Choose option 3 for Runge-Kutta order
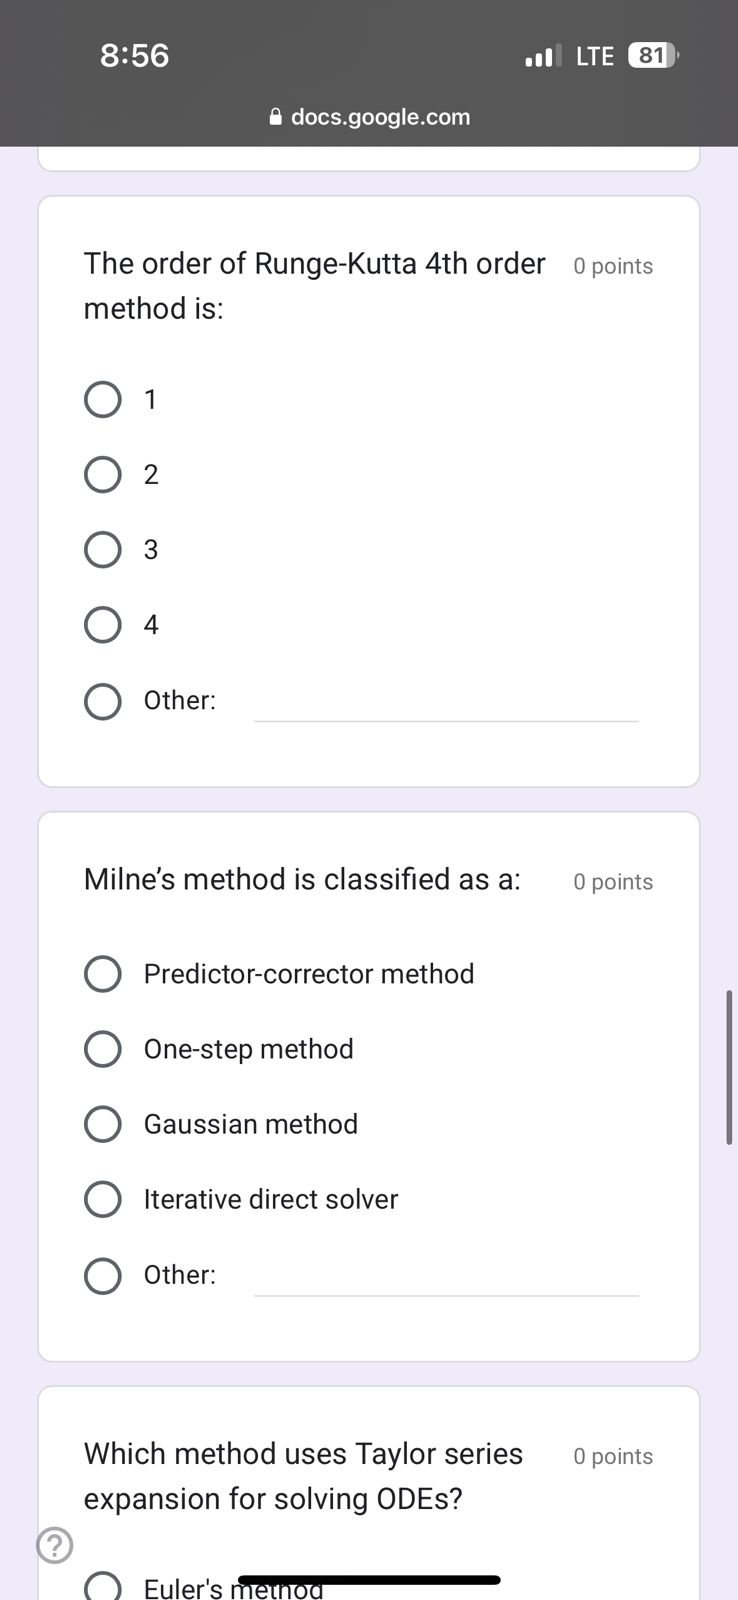 pos(102,549)
